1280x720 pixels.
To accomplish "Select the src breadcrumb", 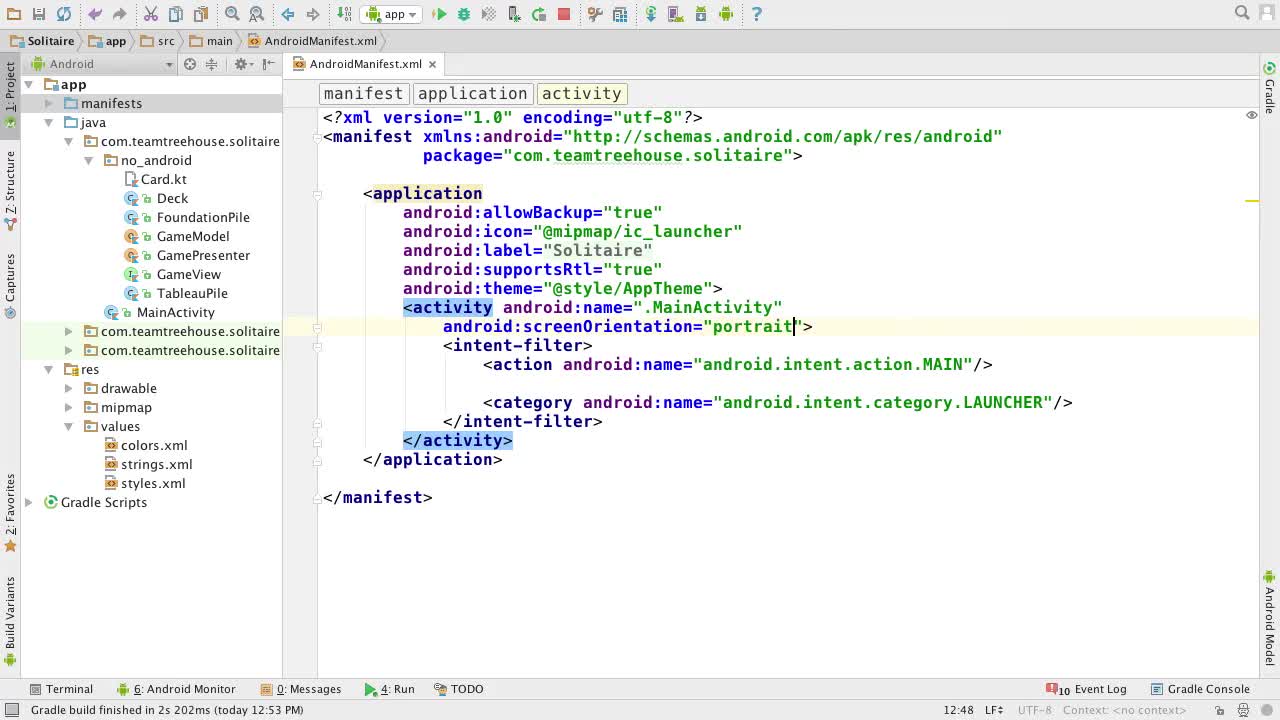I will point(158,41).
